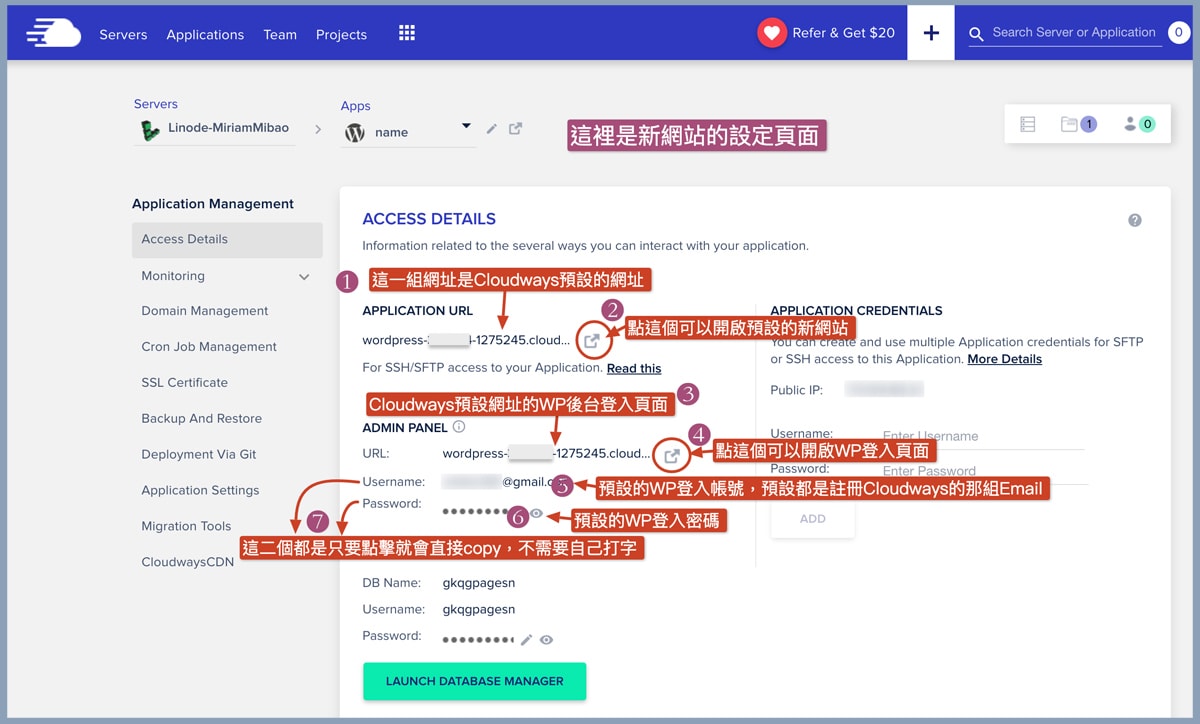Open Deployment Via Git section
This screenshot has height=724, width=1200.
(x=198, y=454)
